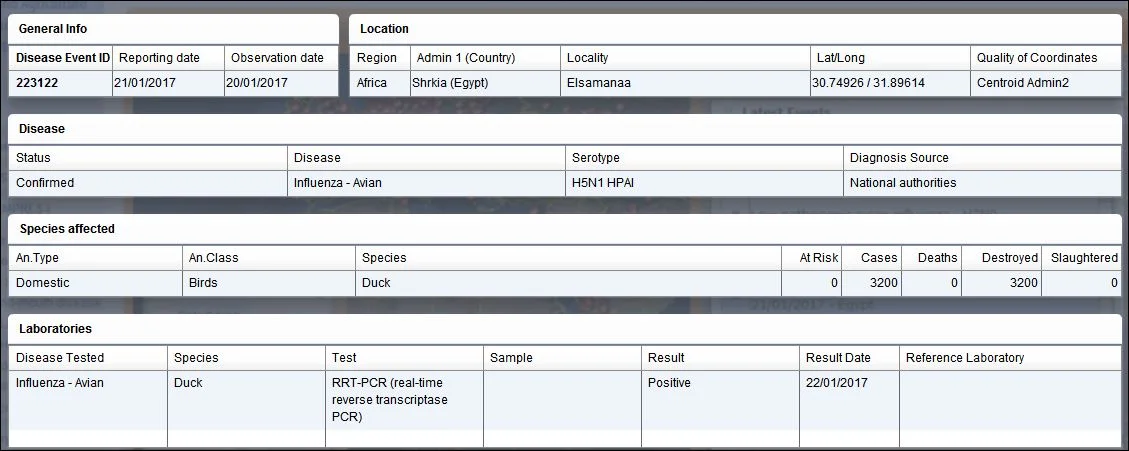Select the Lat/Long coordinates 30.74926 / 31.89614
1129x451 pixels.
[x=890, y=83]
